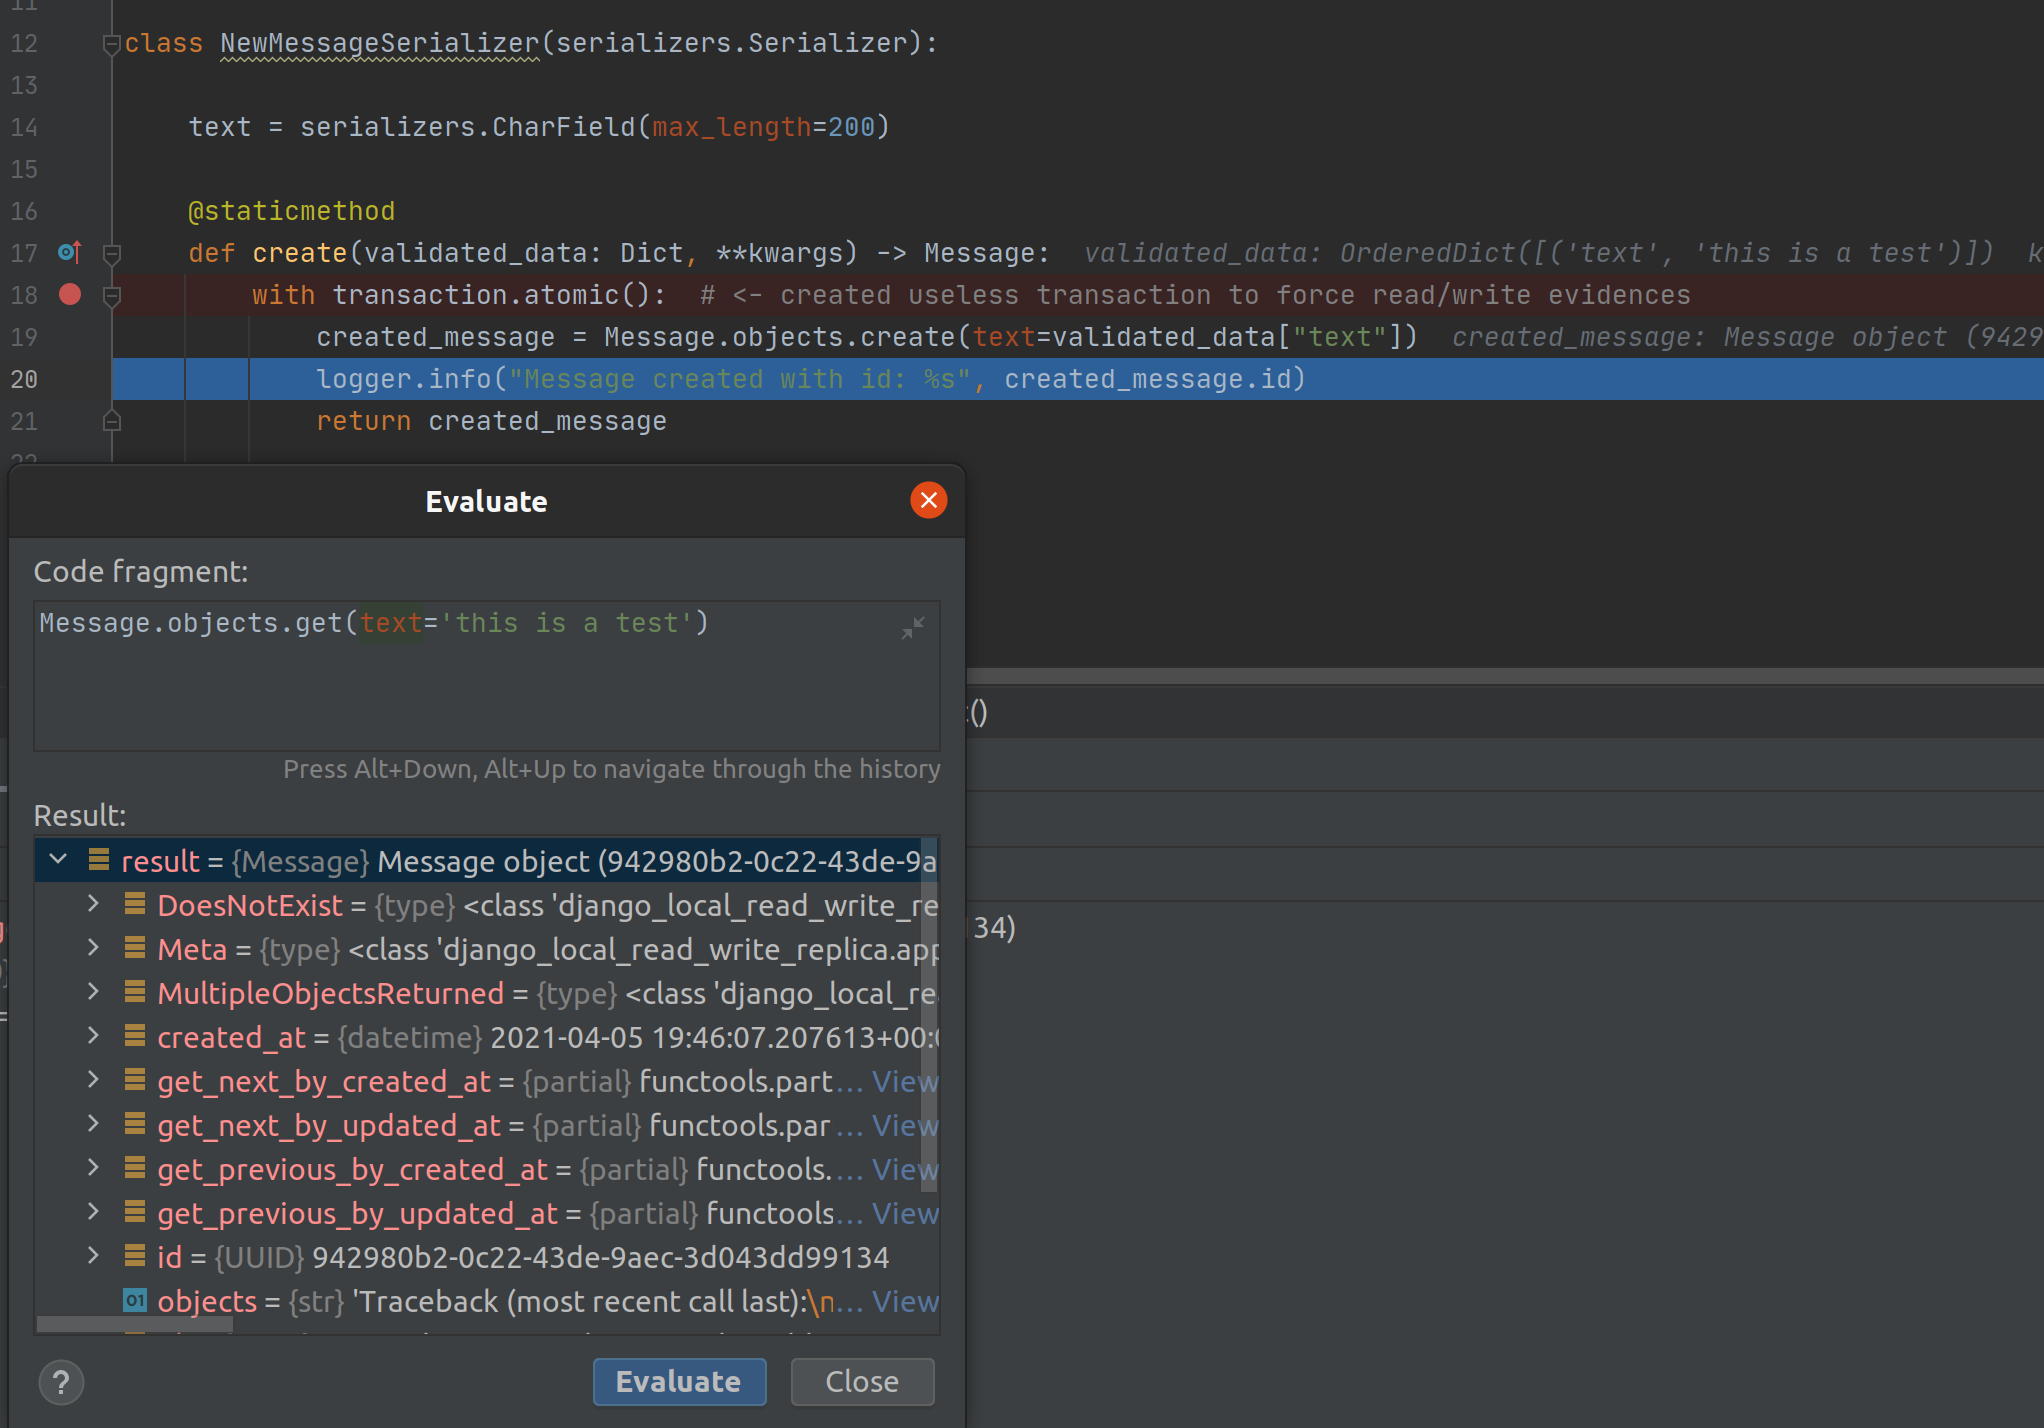This screenshot has width=2044, height=1428.
Task: Toggle the breakpoint on line 18
Action: 70,294
